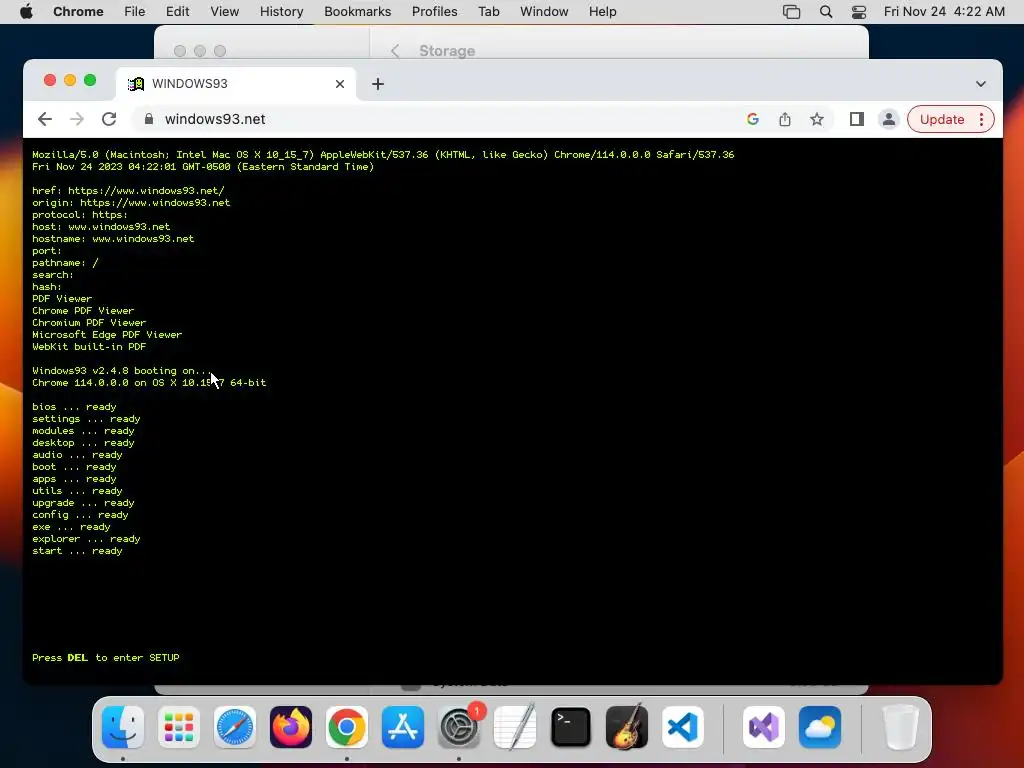The width and height of the screenshot is (1024, 768).
Task: Switch to Chrome in the Dock
Action: click(x=347, y=726)
